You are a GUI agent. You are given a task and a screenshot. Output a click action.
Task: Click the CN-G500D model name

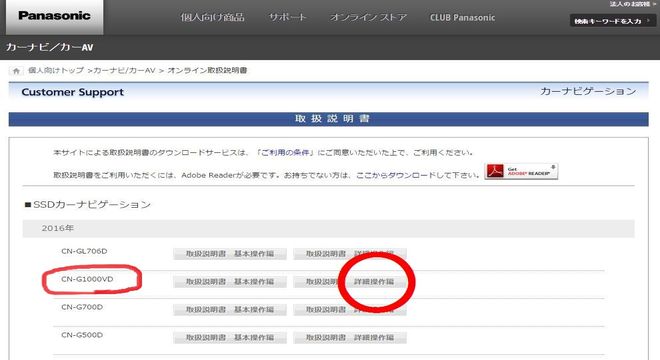click(x=82, y=335)
